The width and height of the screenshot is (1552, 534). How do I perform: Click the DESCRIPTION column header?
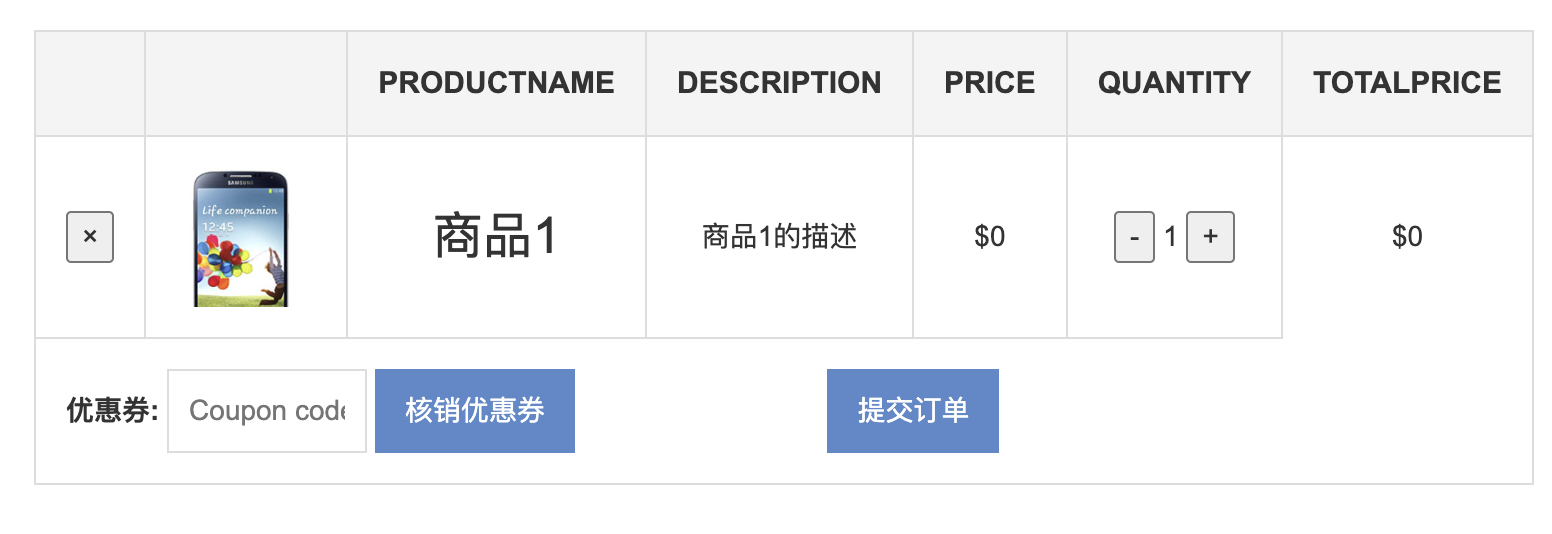(x=779, y=83)
